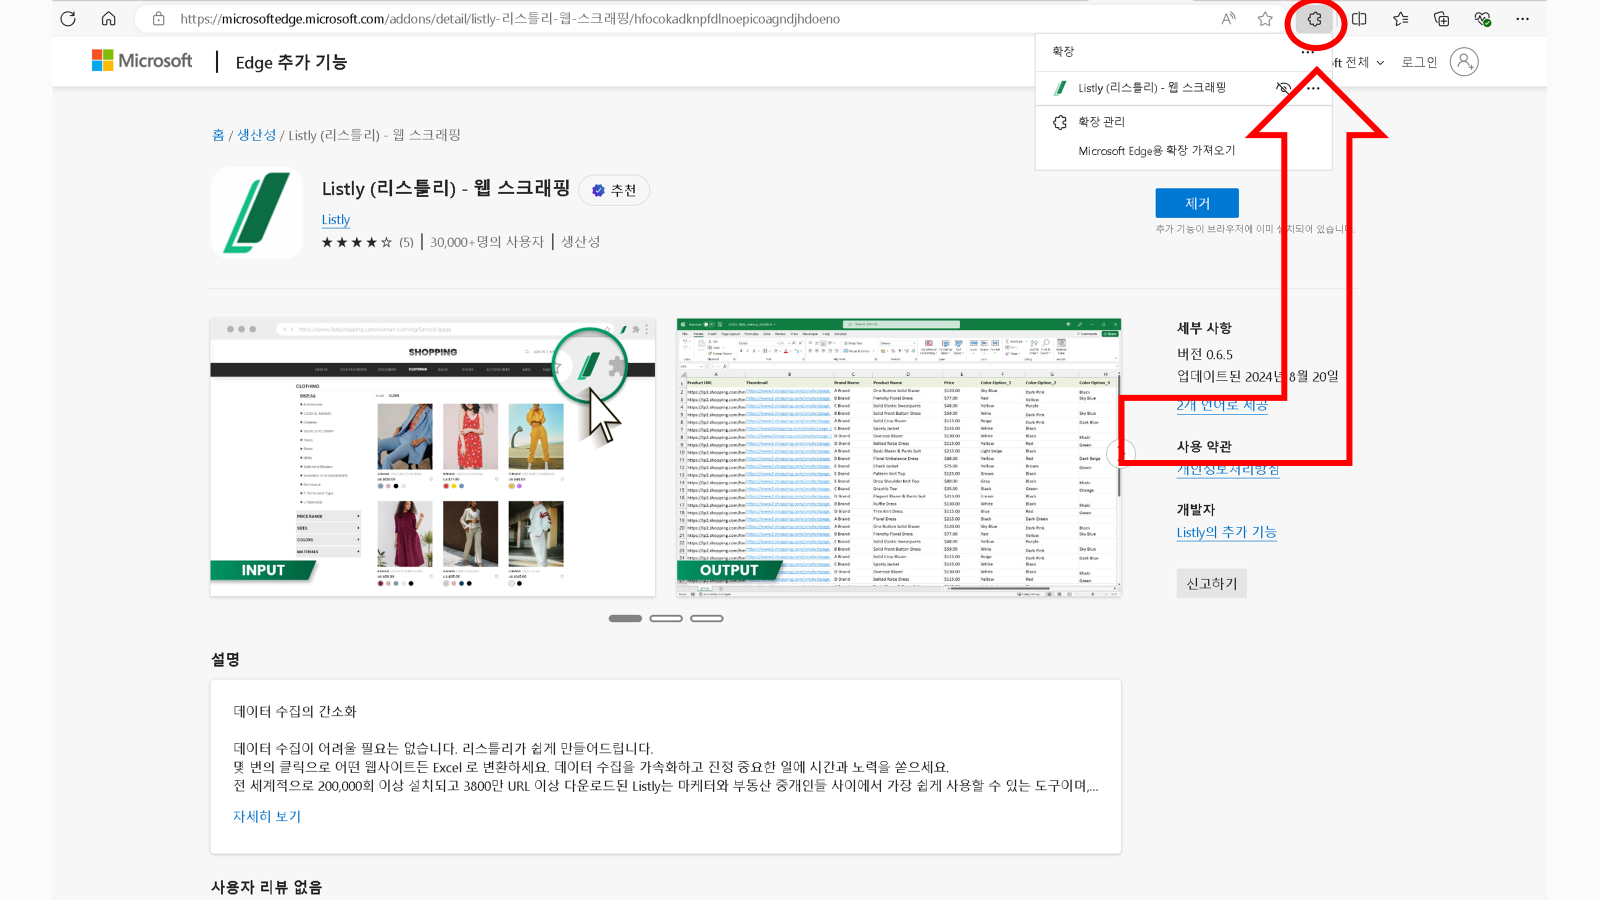This screenshot has height=900, width=1600.
Task: Click the 설명 heading
Action: click(x=225, y=660)
